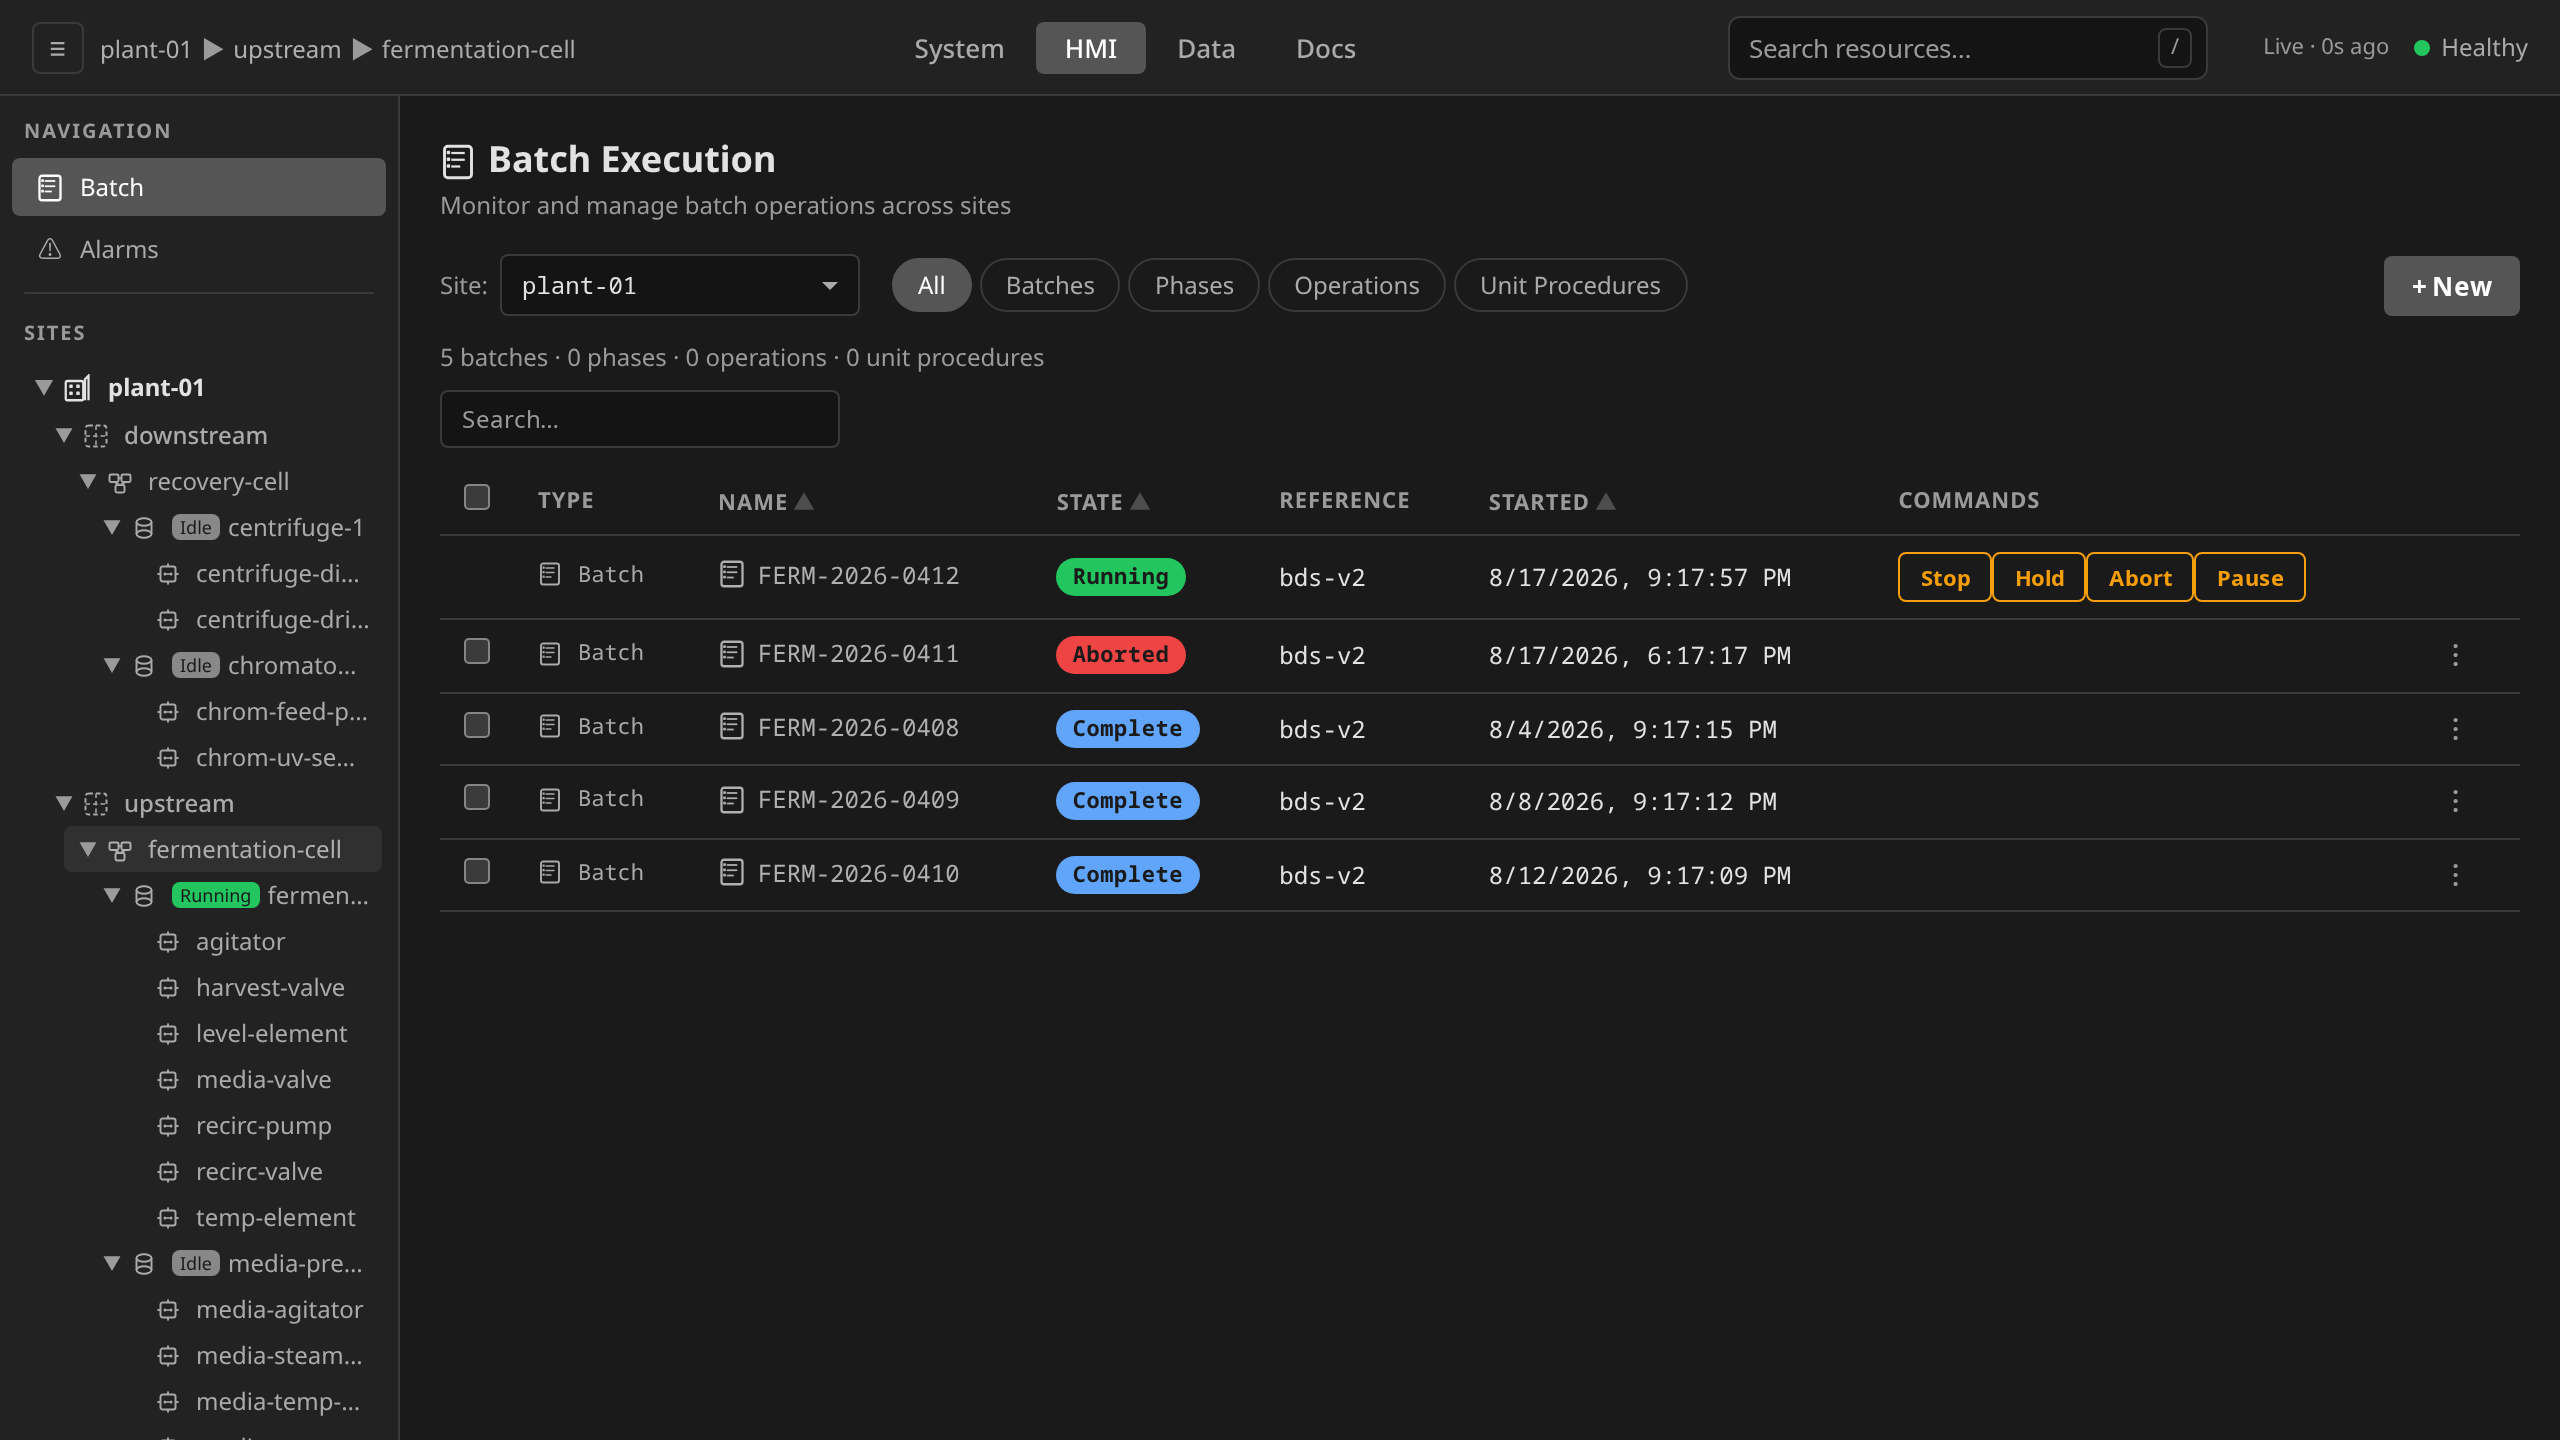Filter by Operations
The height and width of the screenshot is (1440, 2560).
(x=1357, y=285)
